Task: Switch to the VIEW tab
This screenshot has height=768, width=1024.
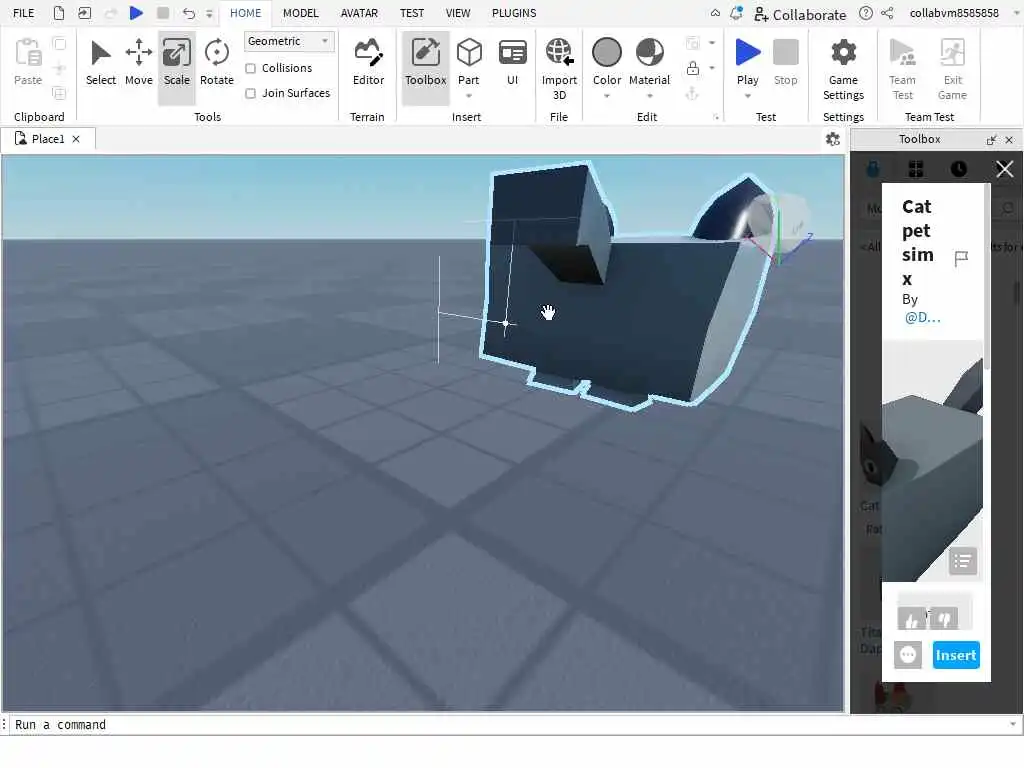Action: [x=458, y=13]
